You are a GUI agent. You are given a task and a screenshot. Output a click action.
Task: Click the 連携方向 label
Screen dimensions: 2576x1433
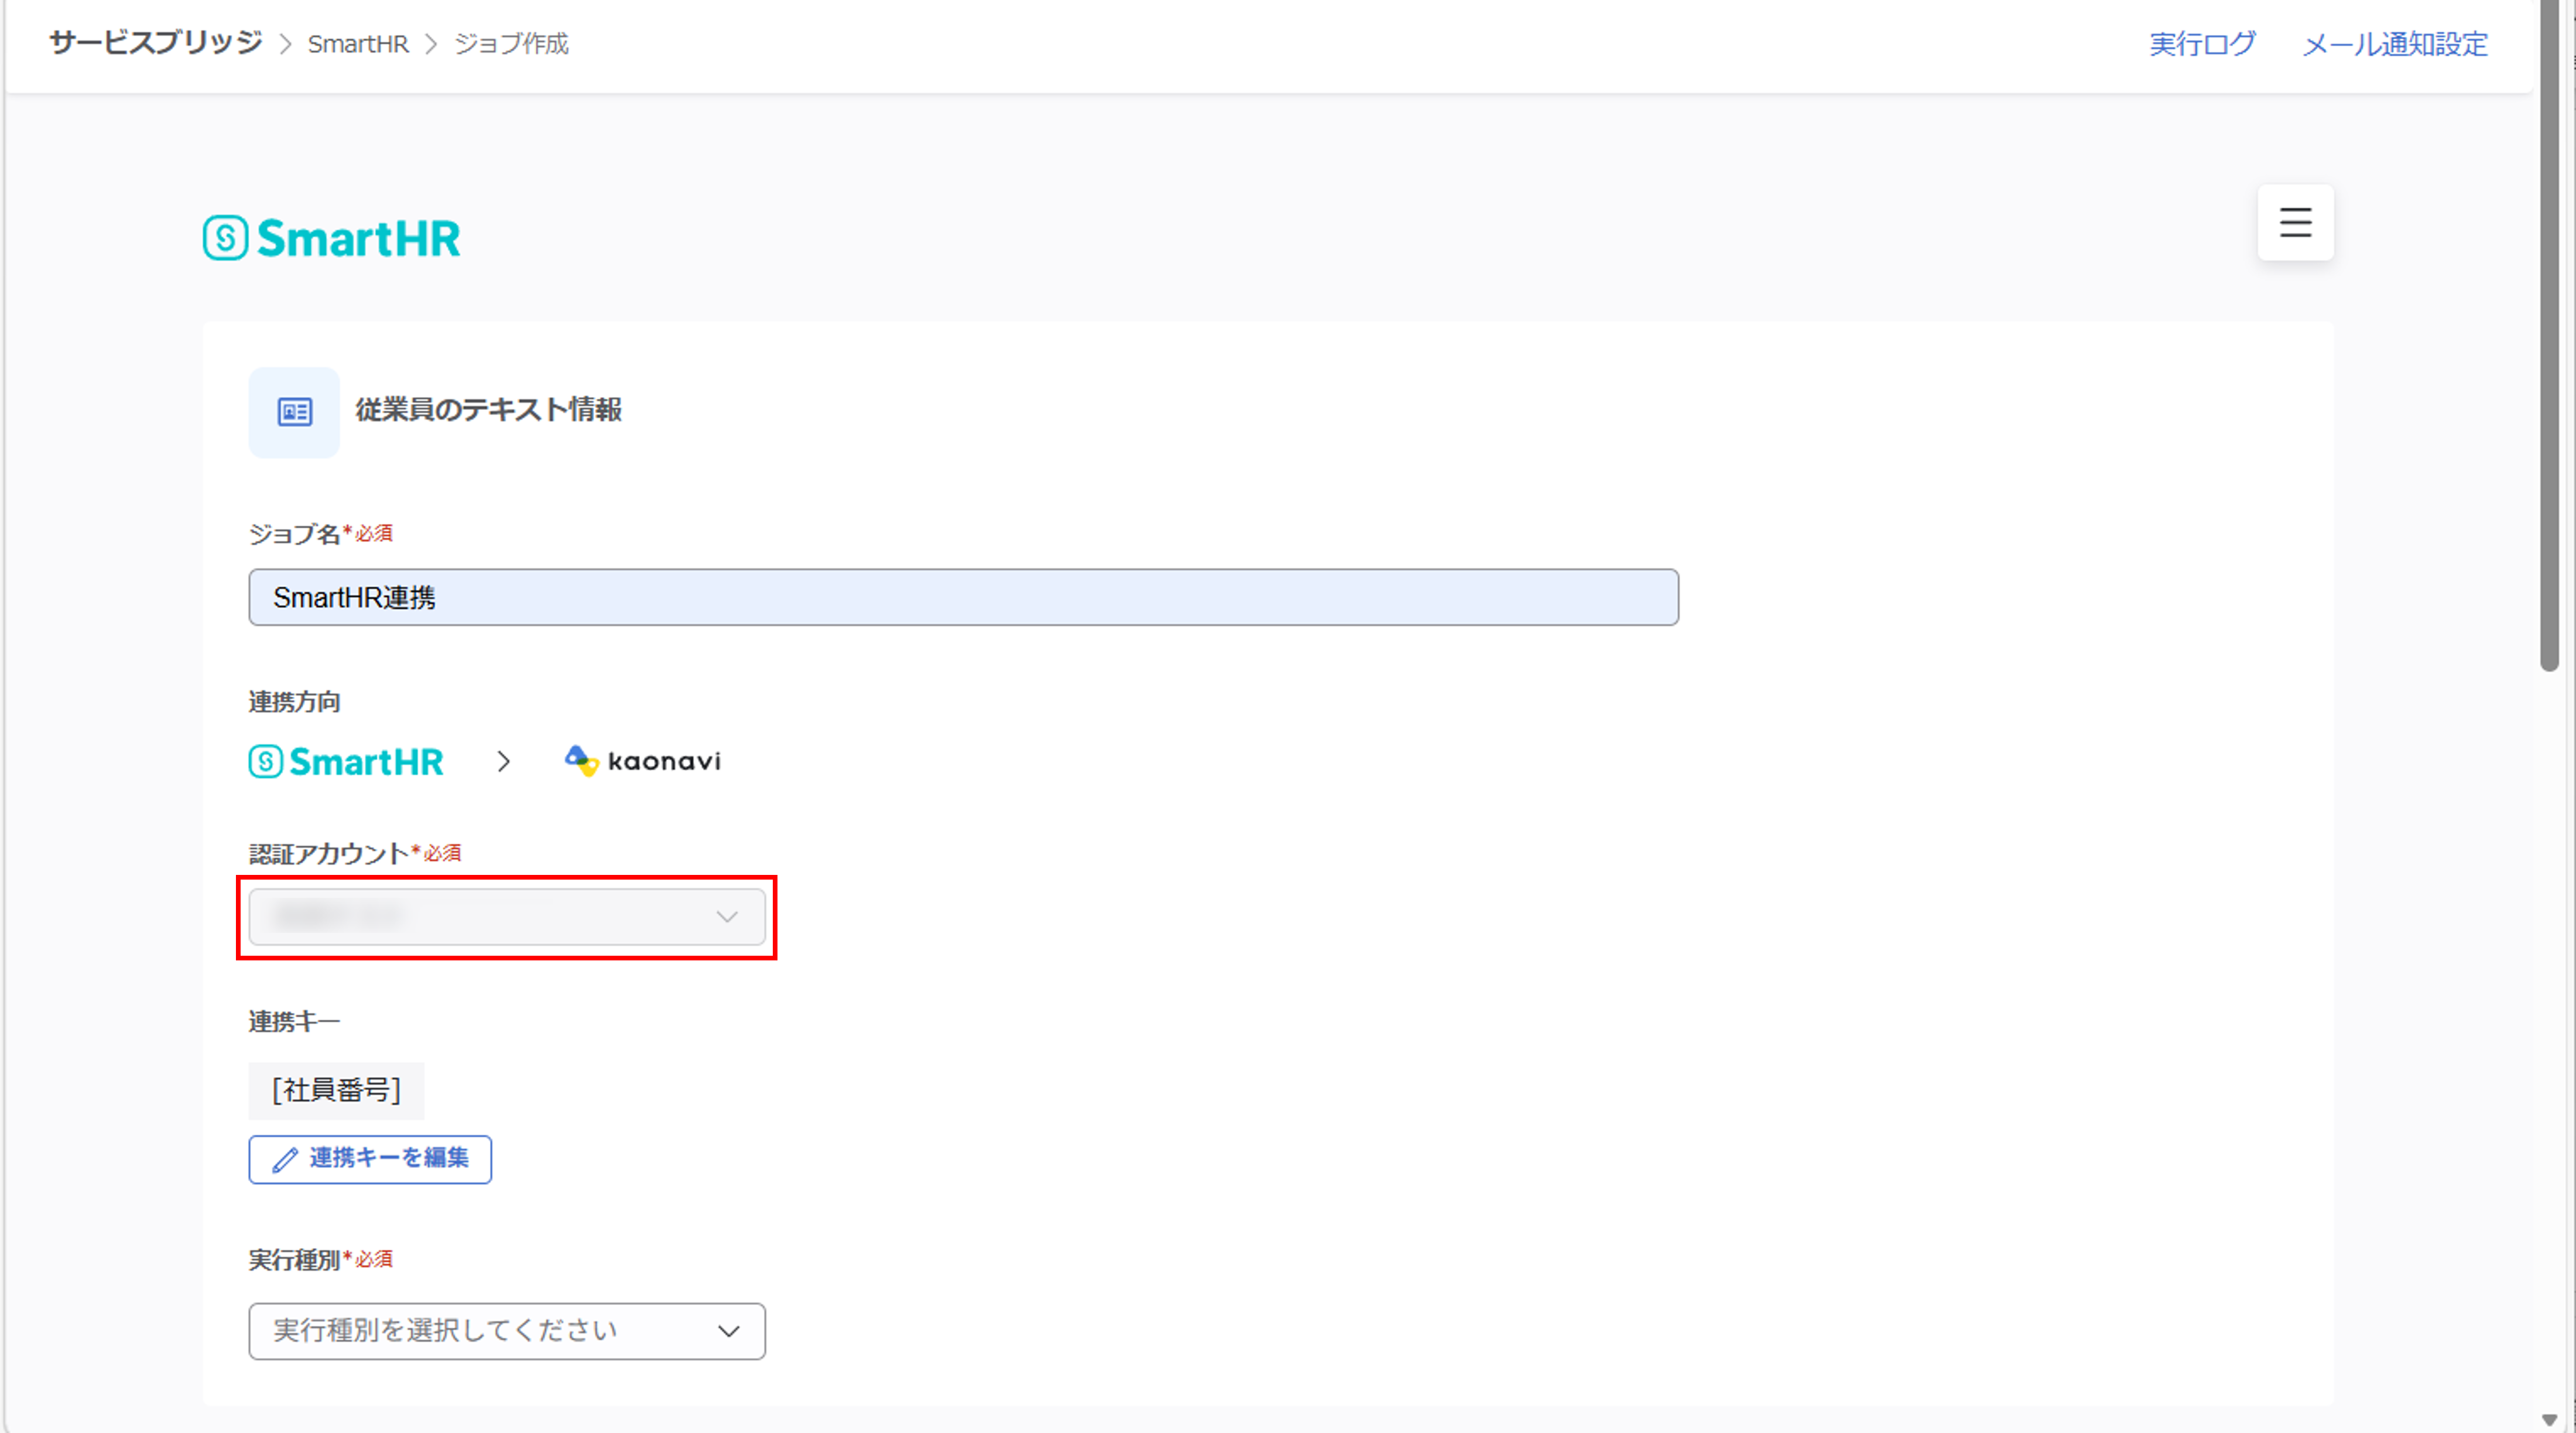[x=294, y=702]
